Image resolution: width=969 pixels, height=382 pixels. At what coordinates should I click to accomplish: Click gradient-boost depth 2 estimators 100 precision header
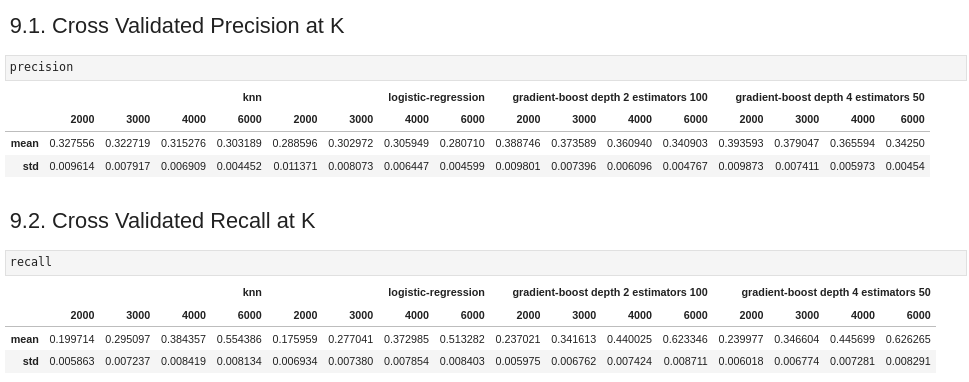click(x=610, y=97)
